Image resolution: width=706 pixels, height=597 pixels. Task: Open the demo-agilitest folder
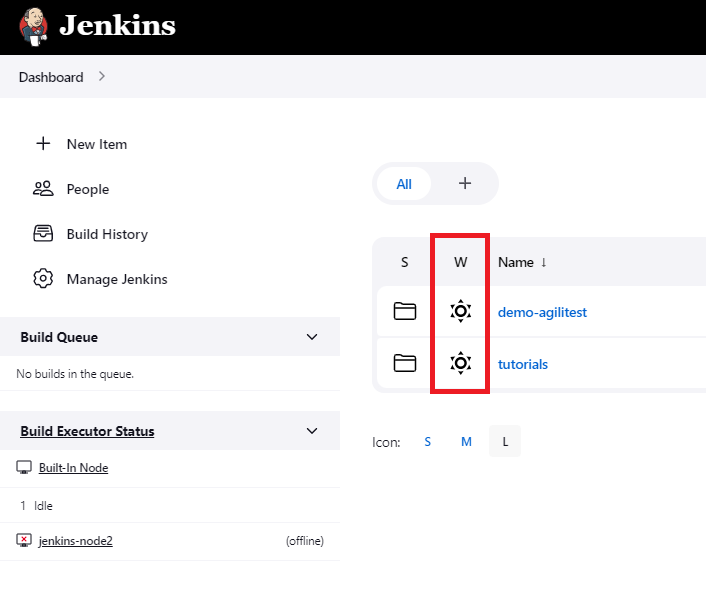tap(542, 312)
